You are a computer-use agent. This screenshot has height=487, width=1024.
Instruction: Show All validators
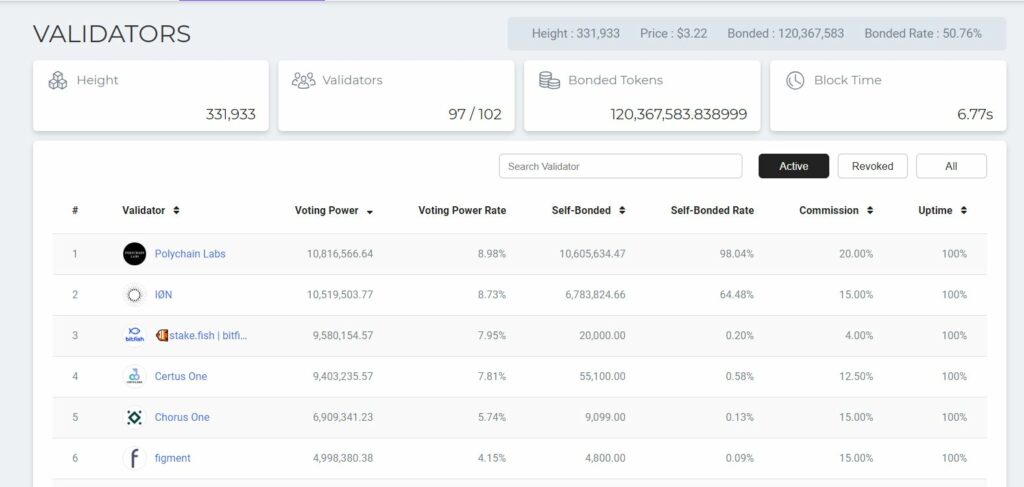click(951, 166)
